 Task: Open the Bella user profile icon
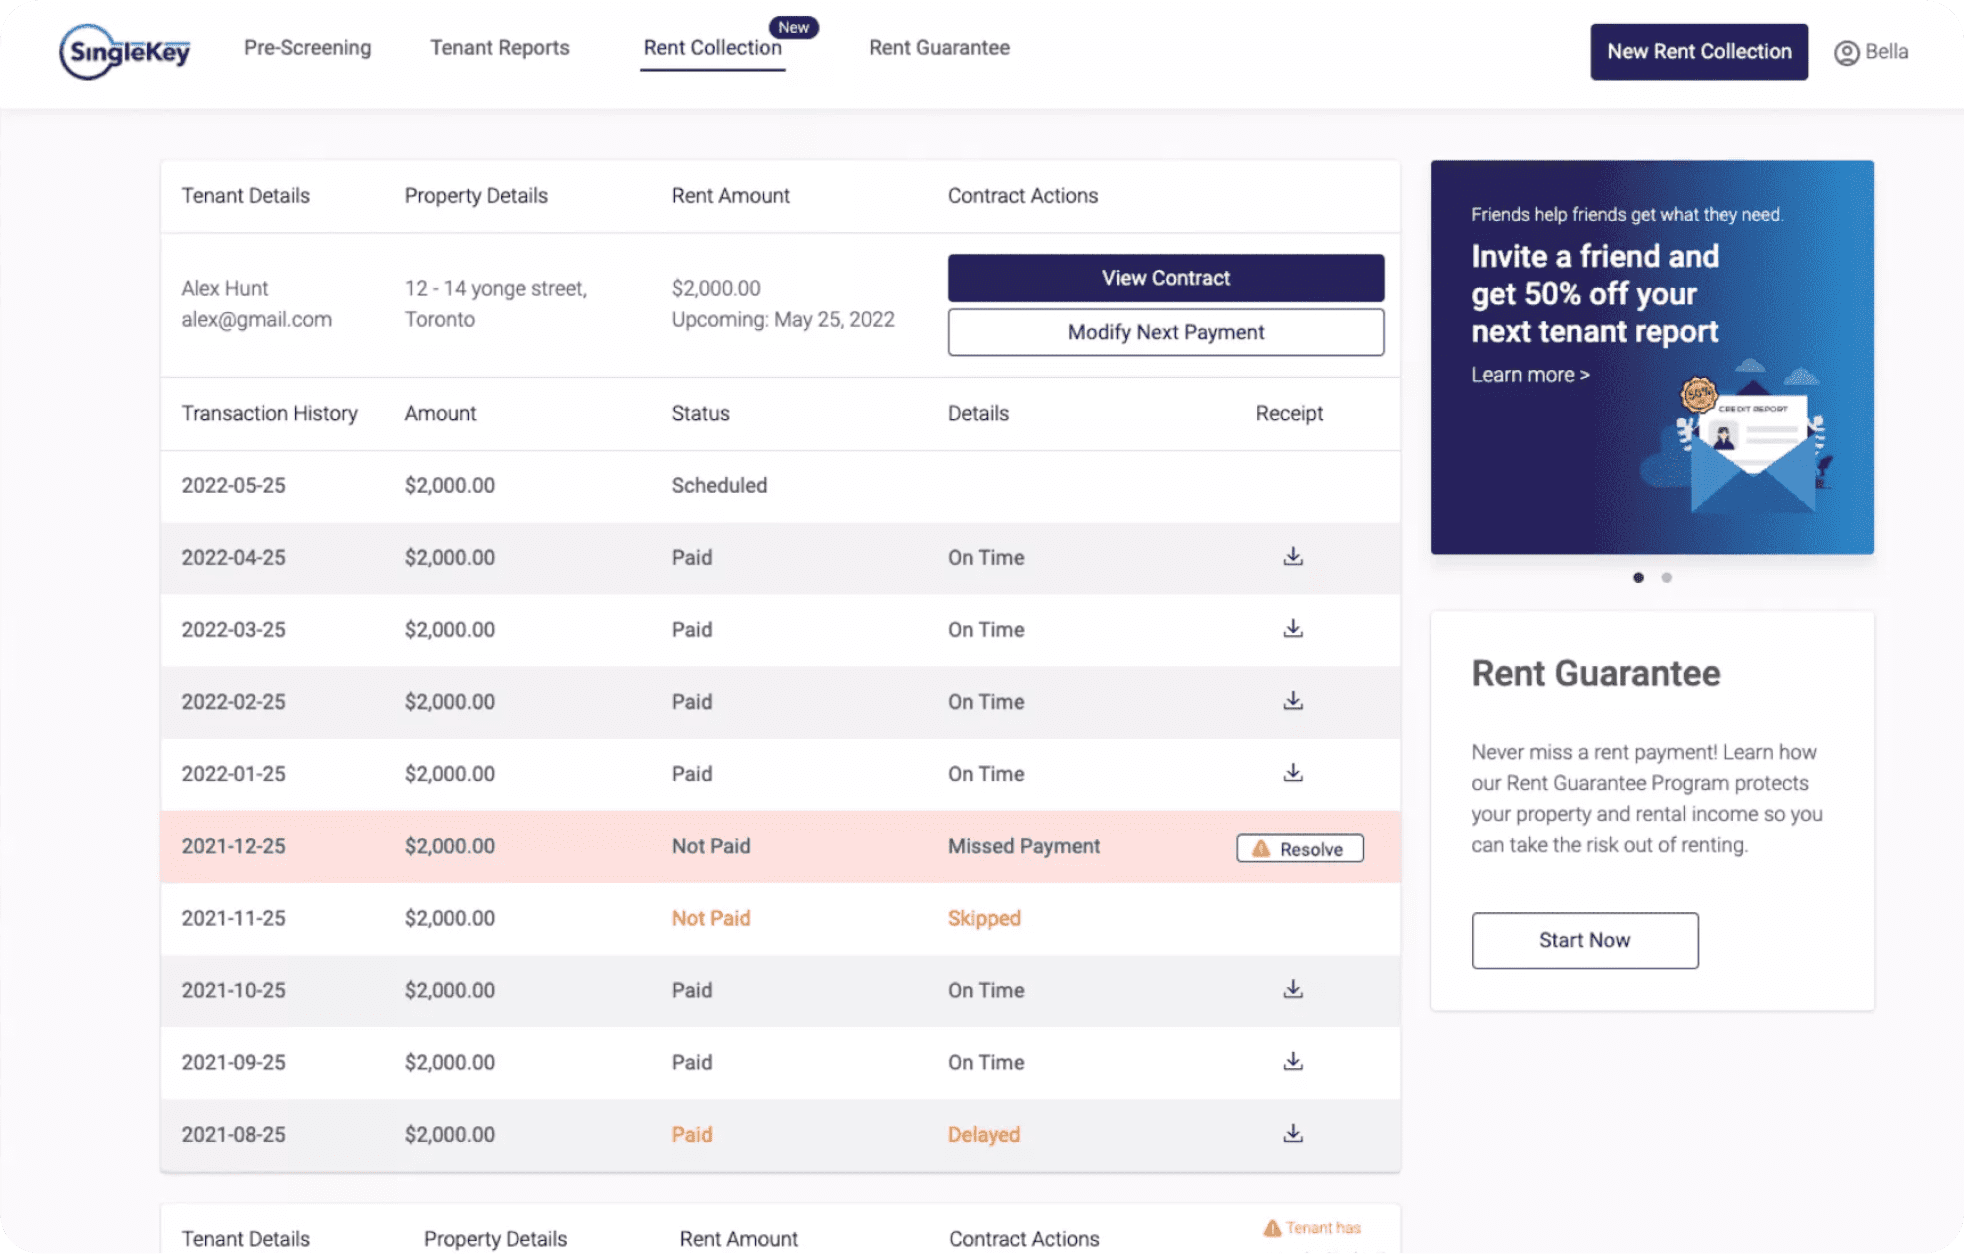(1846, 52)
